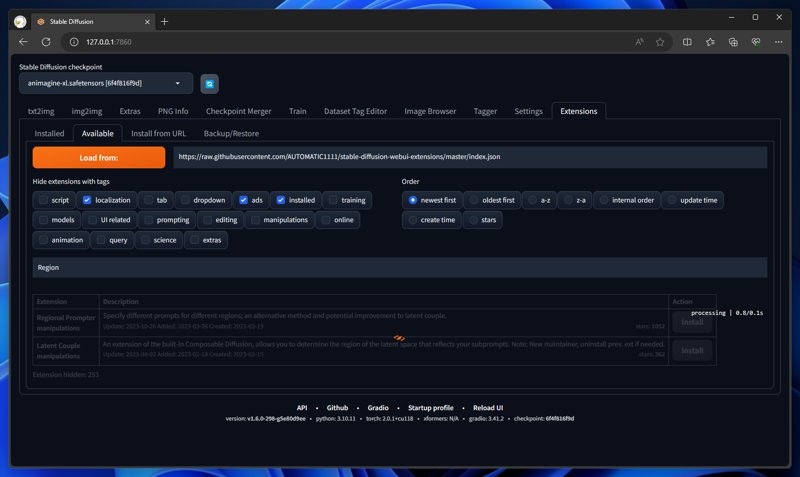
Task: Install the Latent Couple extension
Action: point(692,351)
